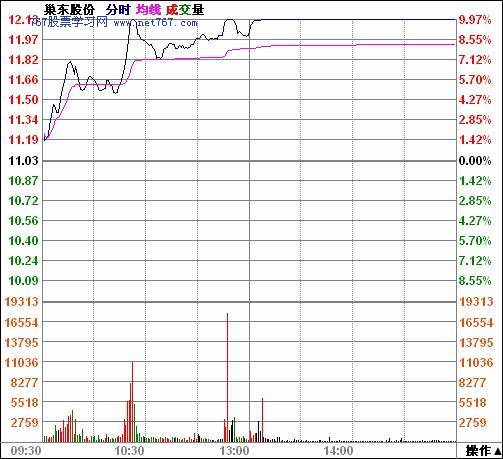Screen dimensions: 503x459
Task: Open the 操作 menu at bottom right
Action: coord(483,451)
